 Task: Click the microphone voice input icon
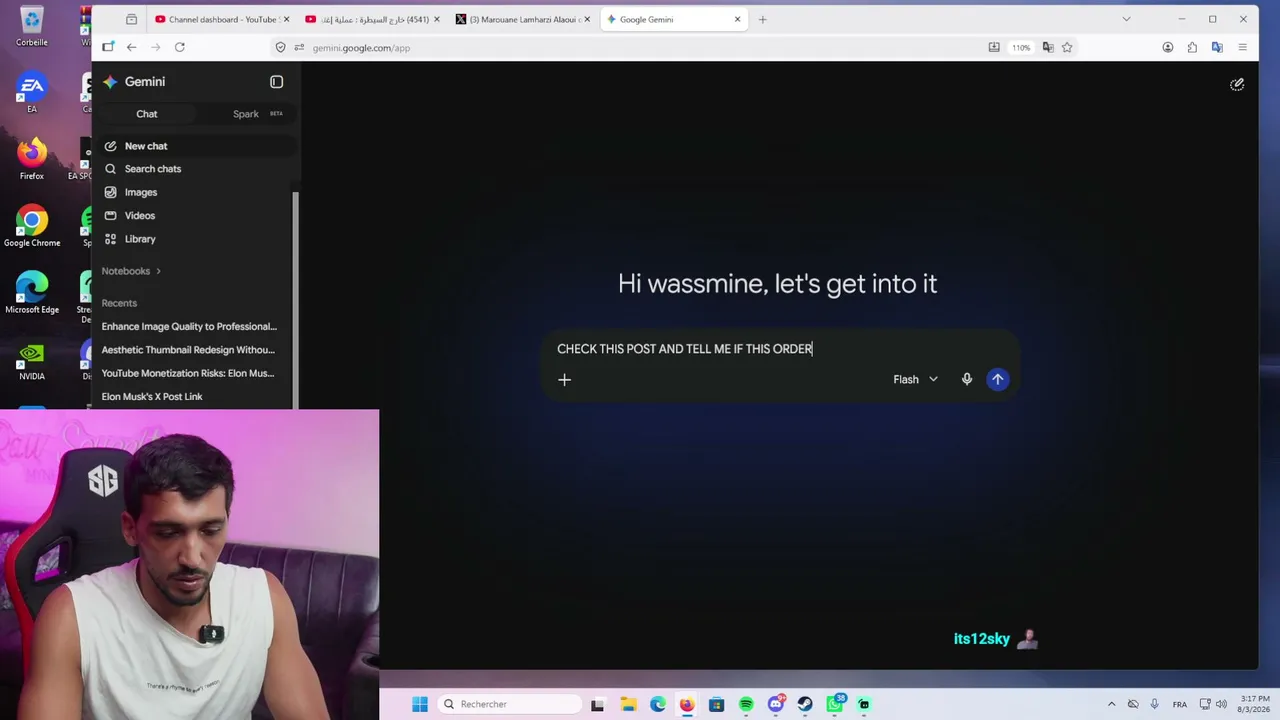(x=967, y=380)
